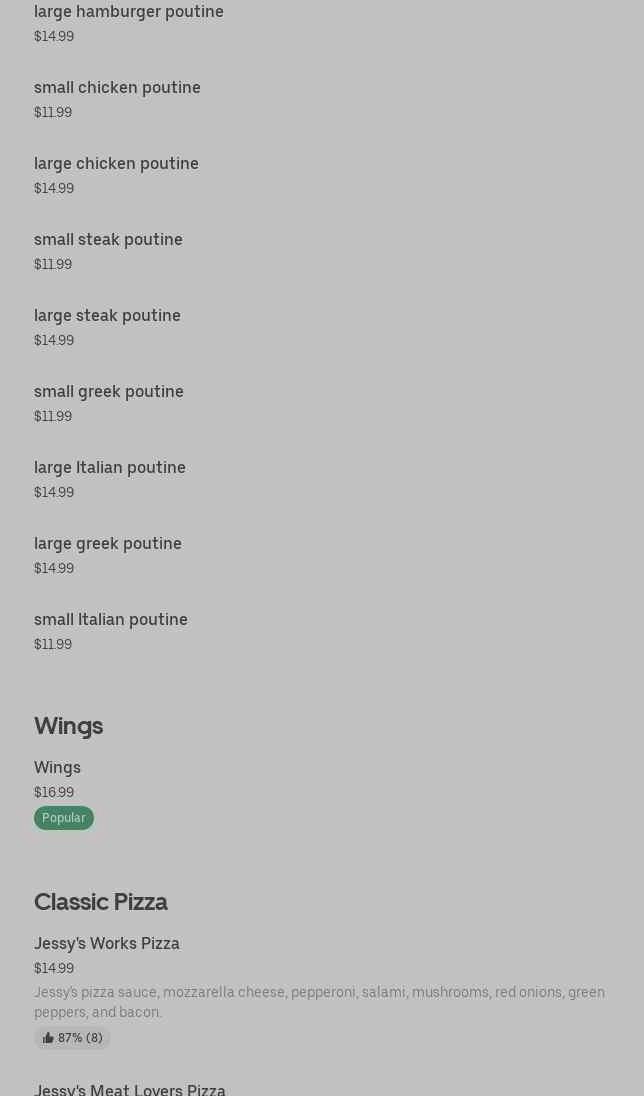Open the Wings menu item
Image resolution: width=644 pixels, height=1096 pixels.
point(57,768)
